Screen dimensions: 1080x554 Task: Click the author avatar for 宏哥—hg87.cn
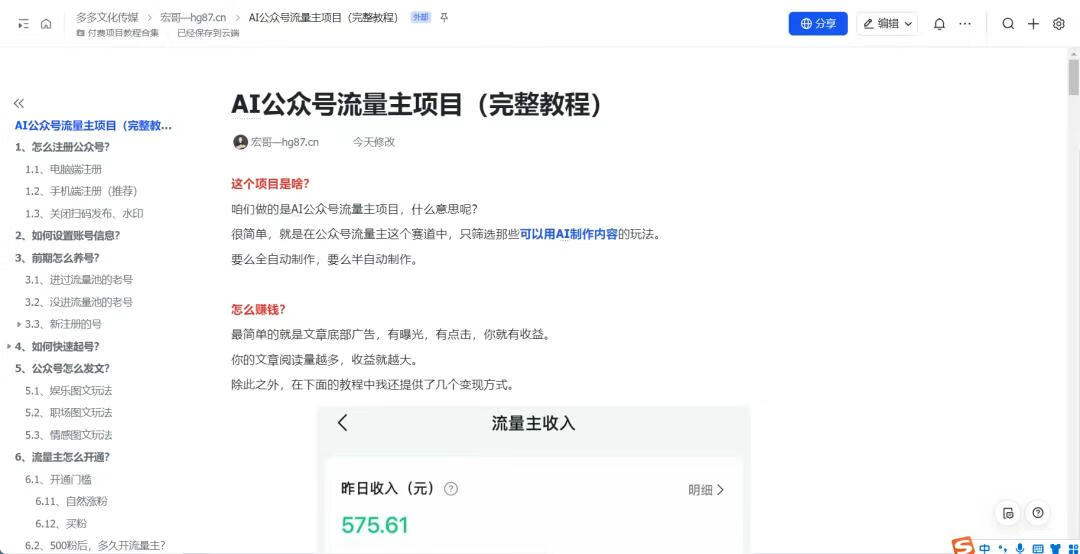tap(240, 142)
